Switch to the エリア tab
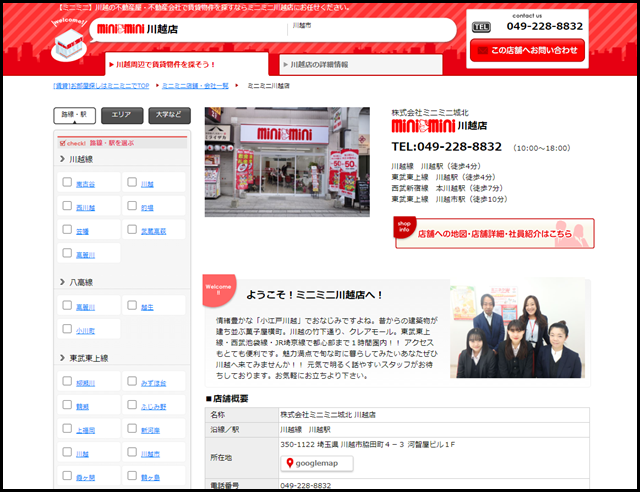 (x=122, y=115)
